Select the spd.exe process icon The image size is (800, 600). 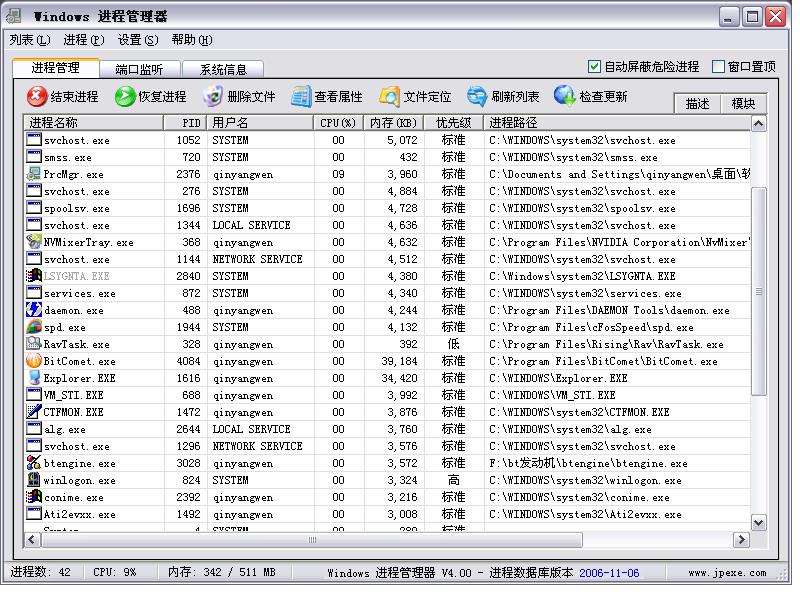(34, 327)
